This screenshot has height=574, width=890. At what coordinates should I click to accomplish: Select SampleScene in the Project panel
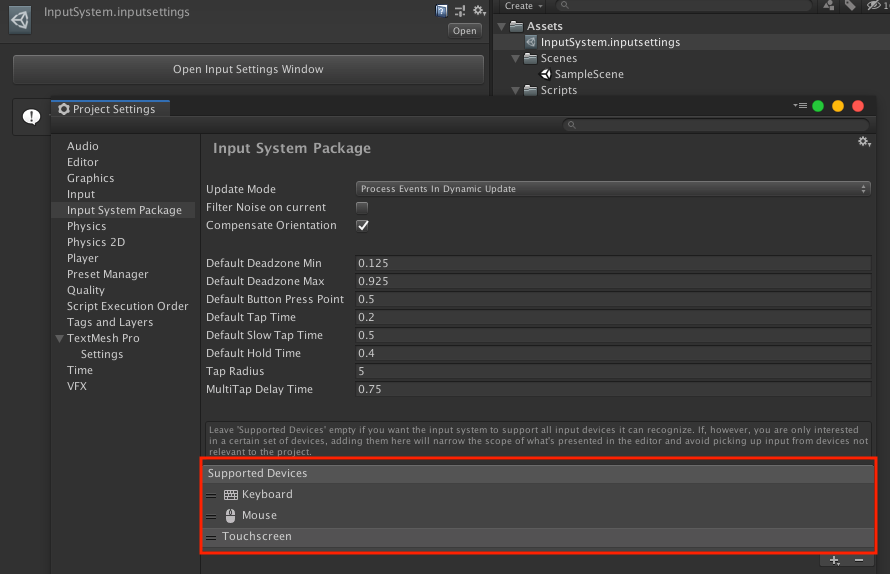(589, 74)
